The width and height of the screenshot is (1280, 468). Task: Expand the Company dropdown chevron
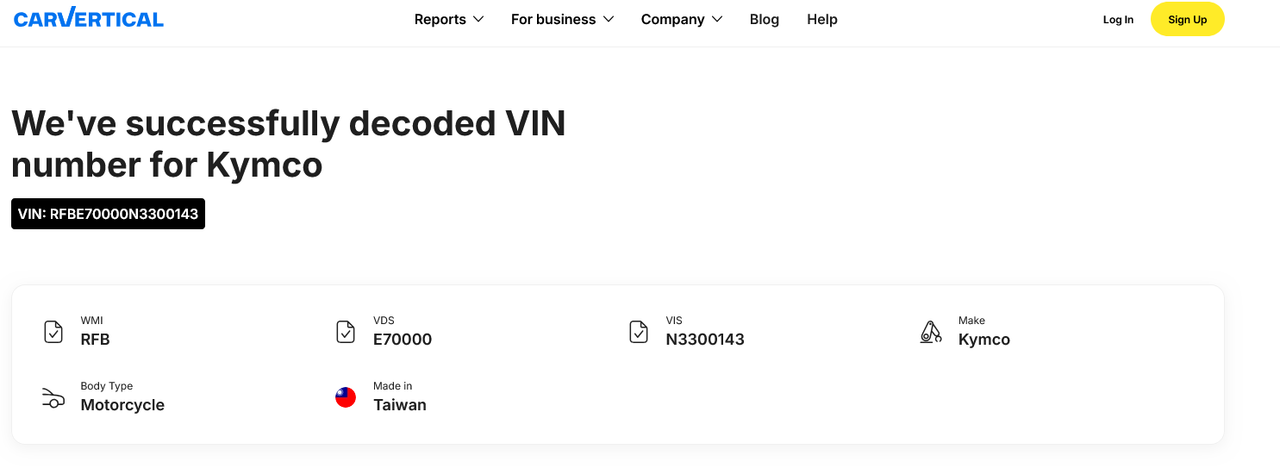716,19
